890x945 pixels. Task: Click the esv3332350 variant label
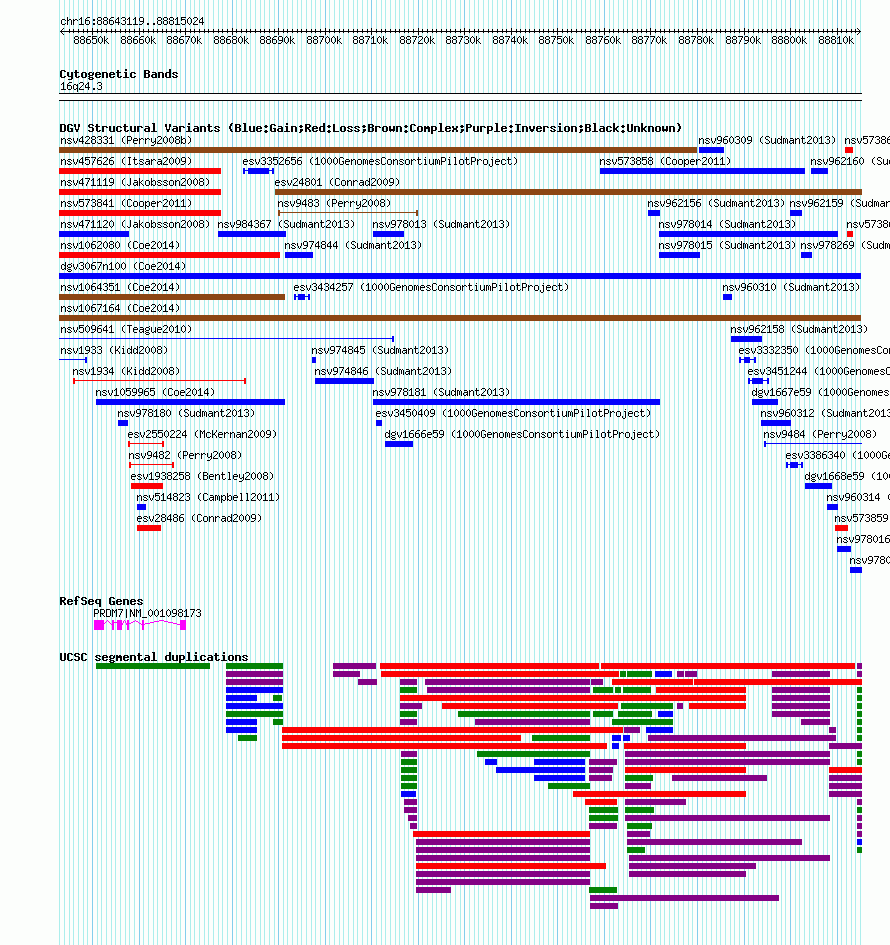pos(813,350)
